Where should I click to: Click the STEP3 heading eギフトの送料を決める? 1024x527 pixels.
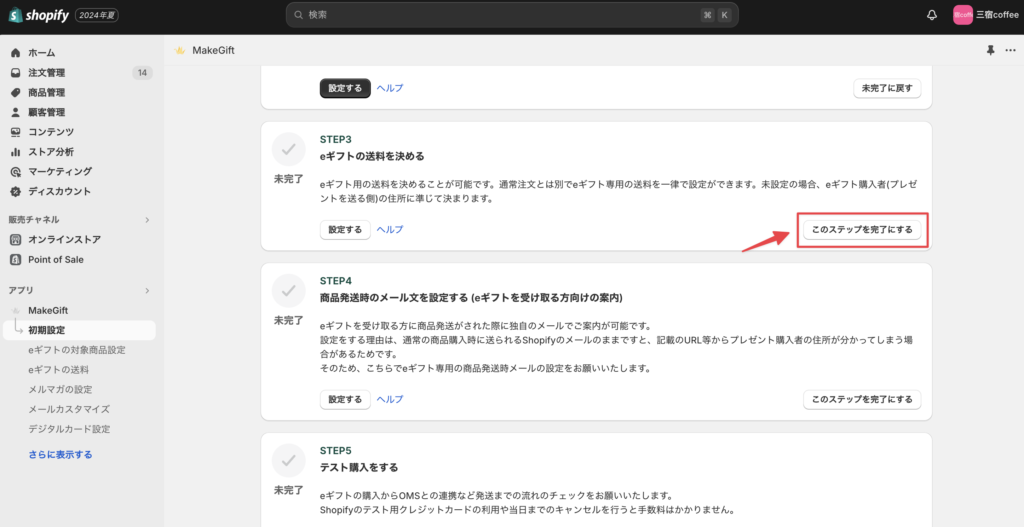(x=372, y=156)
